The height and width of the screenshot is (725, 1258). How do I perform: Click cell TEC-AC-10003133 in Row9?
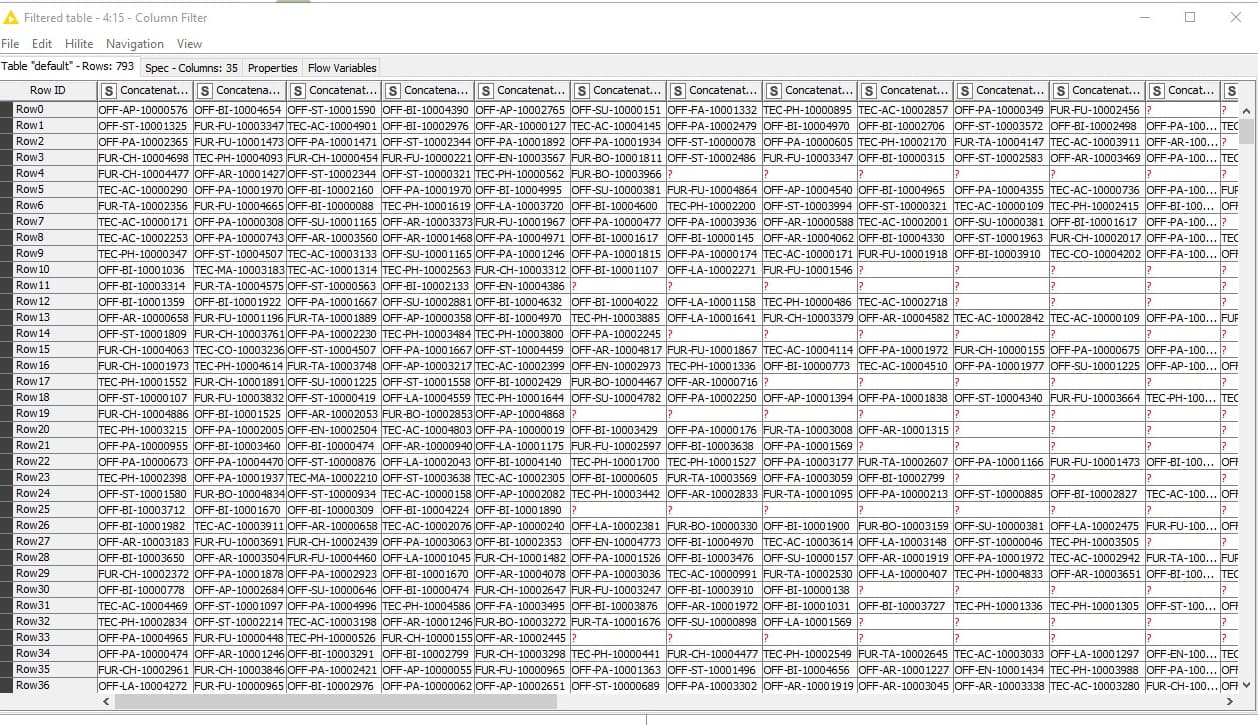(333, 254)
